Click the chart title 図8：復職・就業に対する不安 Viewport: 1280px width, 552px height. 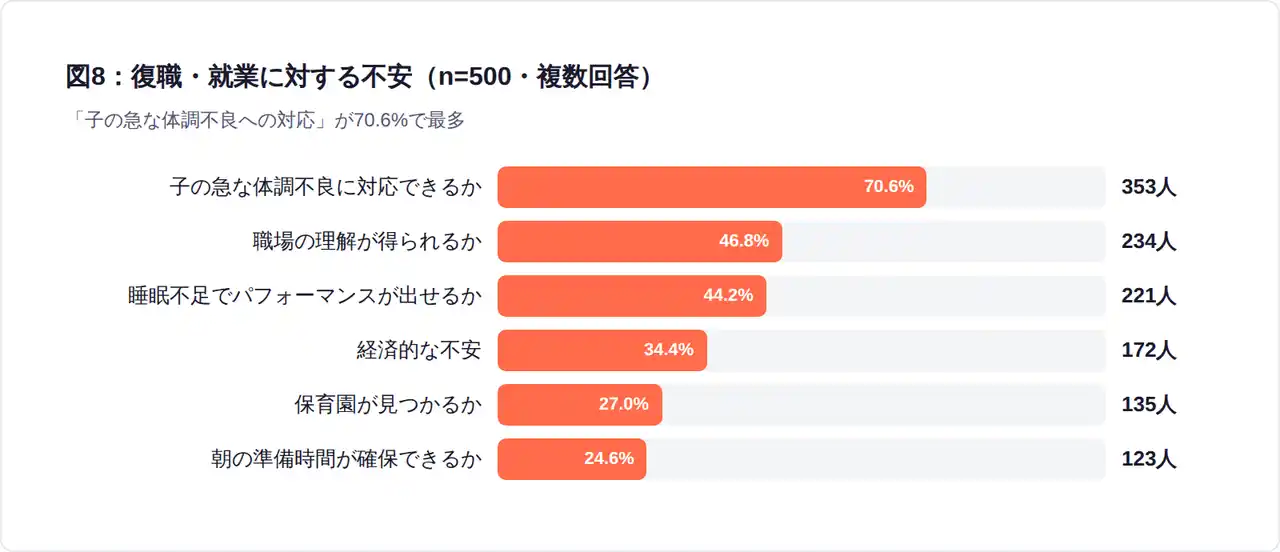(360, 77)
